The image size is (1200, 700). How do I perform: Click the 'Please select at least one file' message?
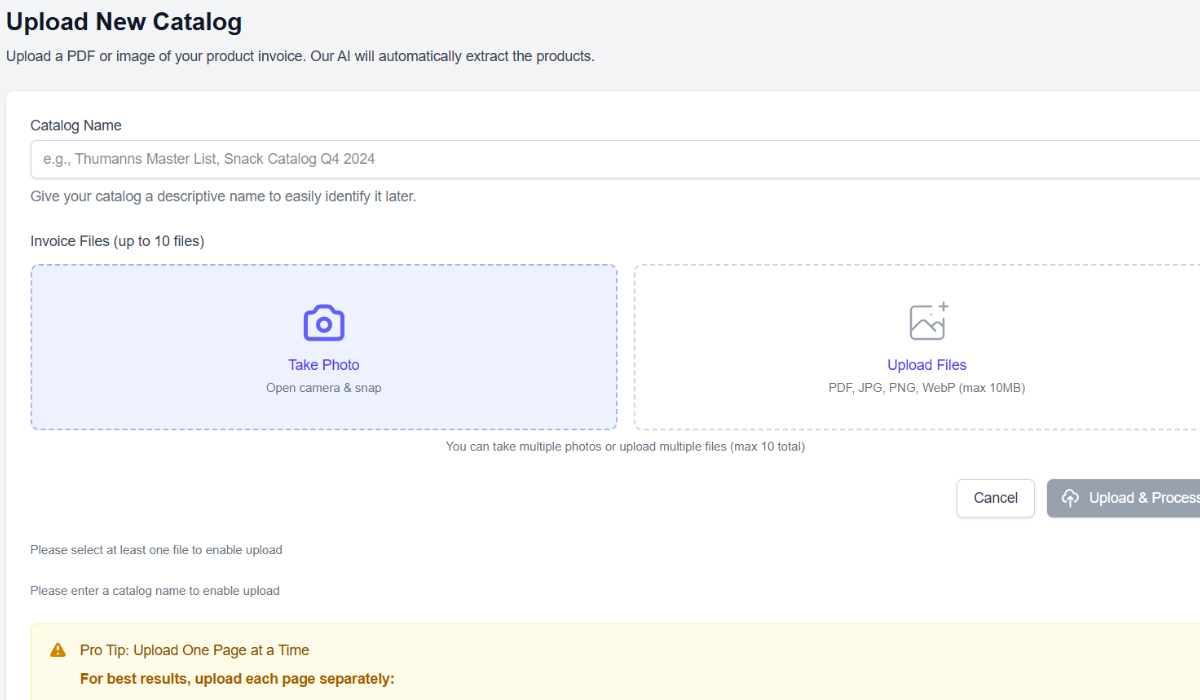156,549
